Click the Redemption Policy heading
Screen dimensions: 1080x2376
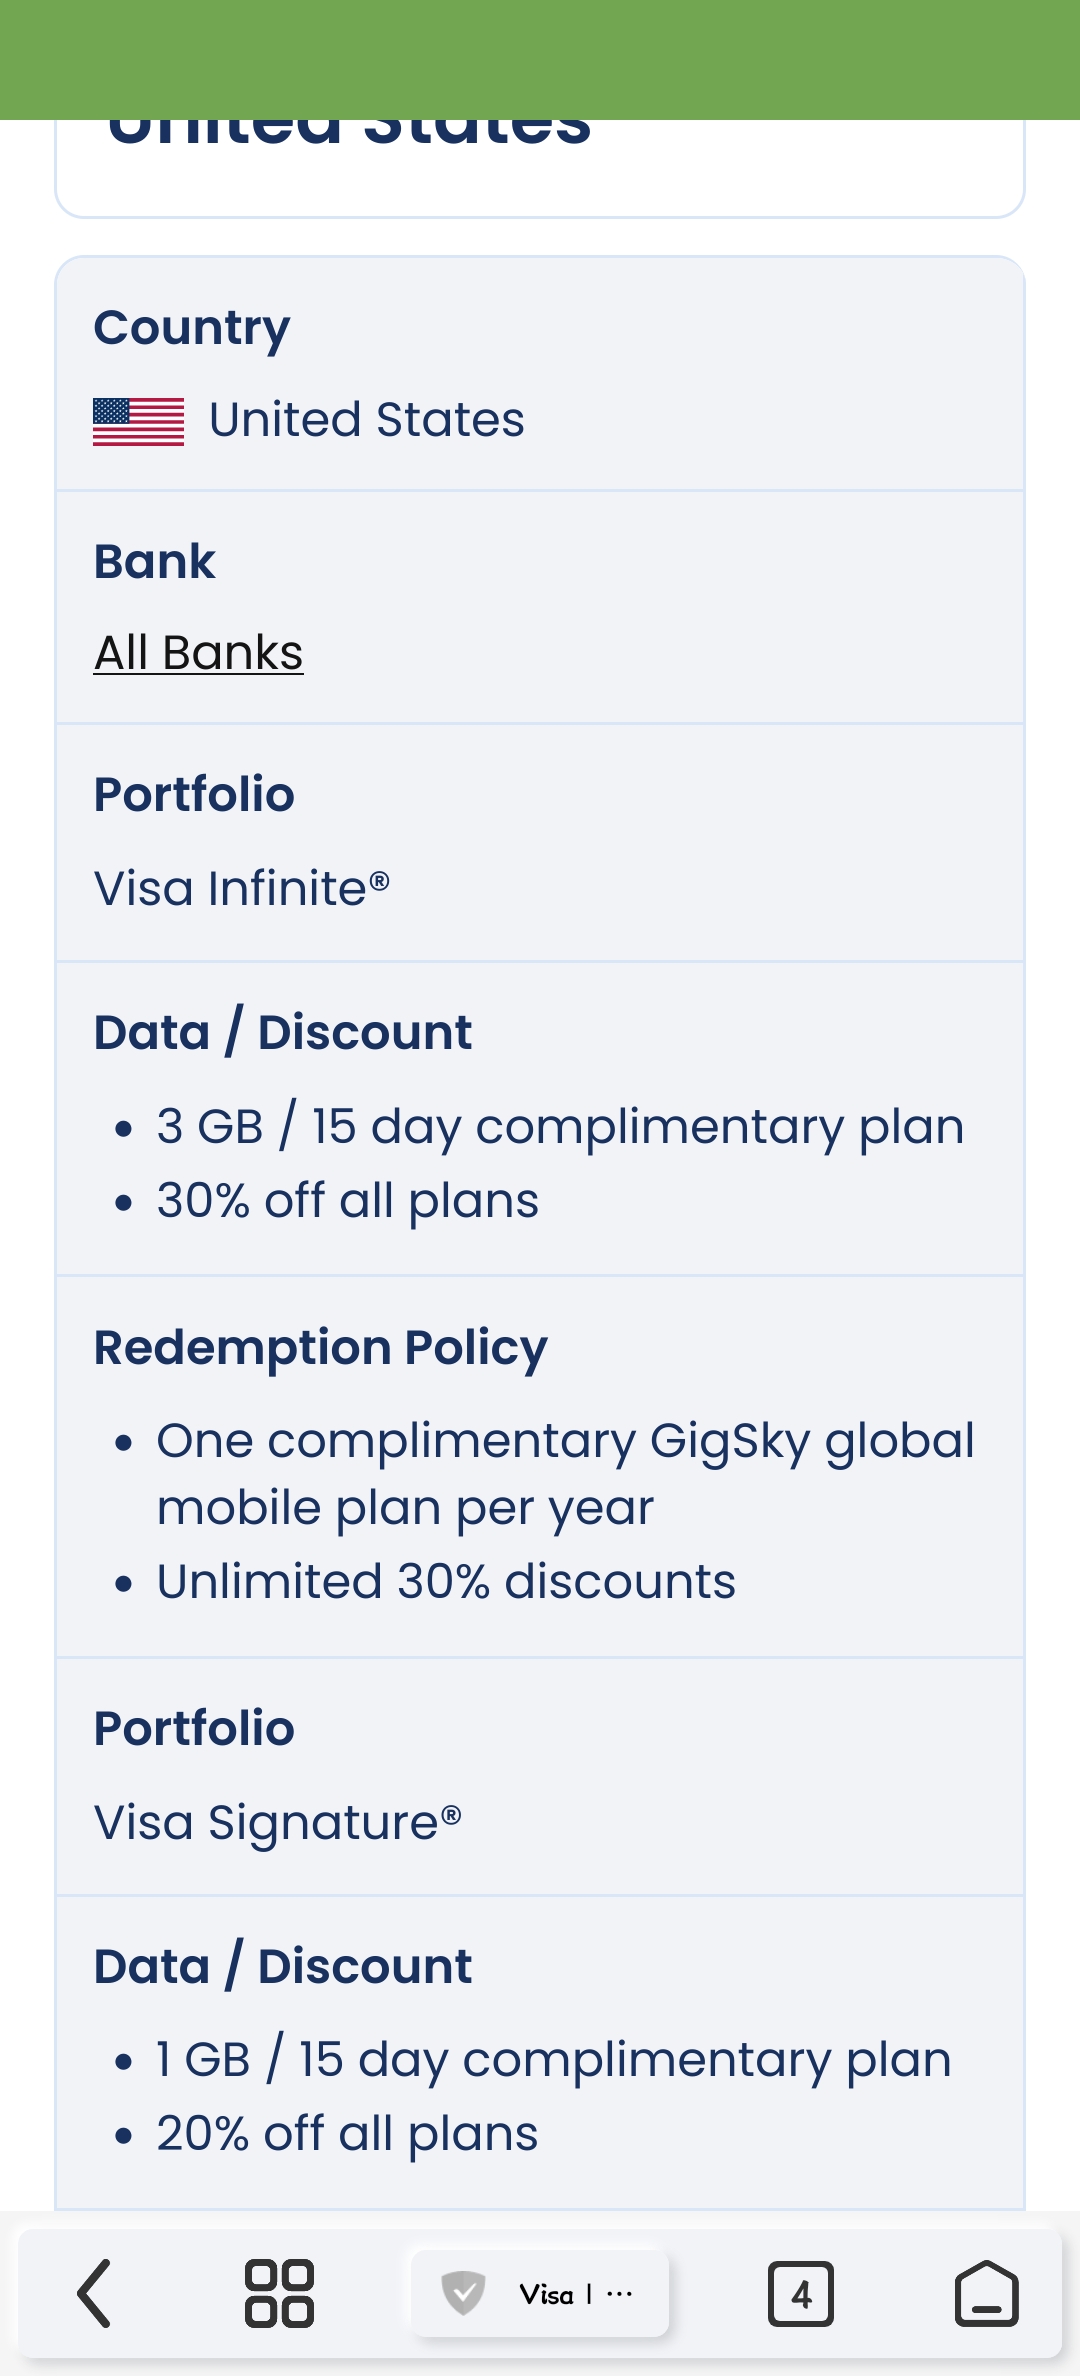(x=320, y=1347)
